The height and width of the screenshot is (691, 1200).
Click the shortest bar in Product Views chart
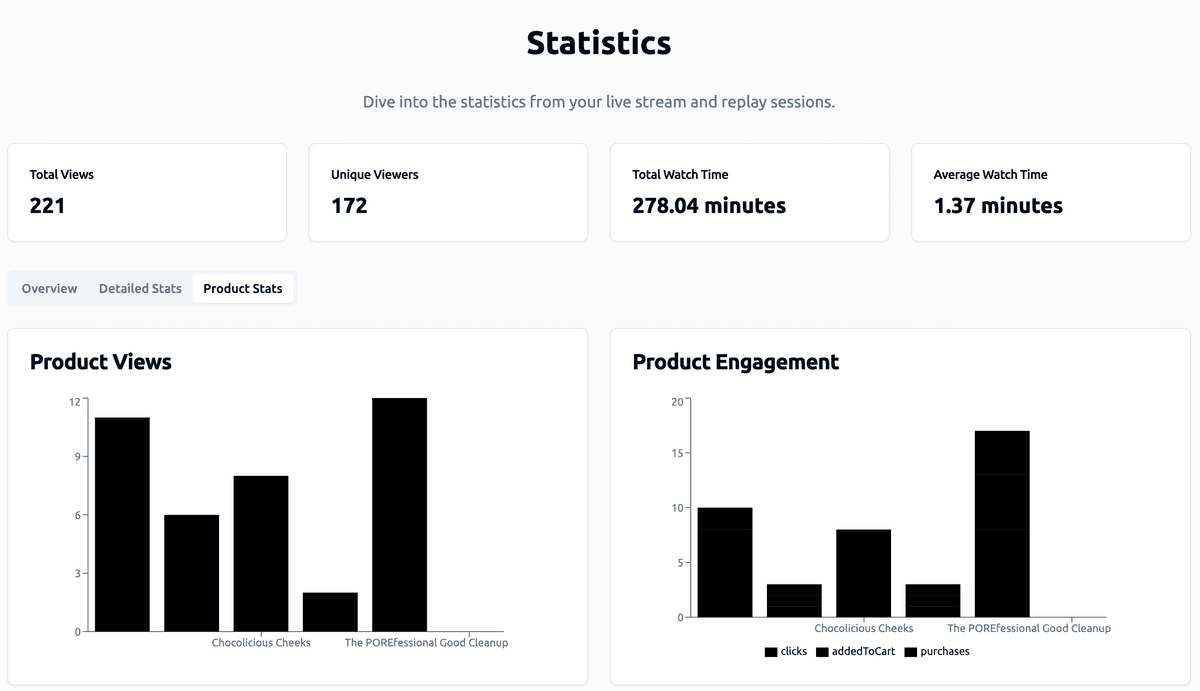330,611
